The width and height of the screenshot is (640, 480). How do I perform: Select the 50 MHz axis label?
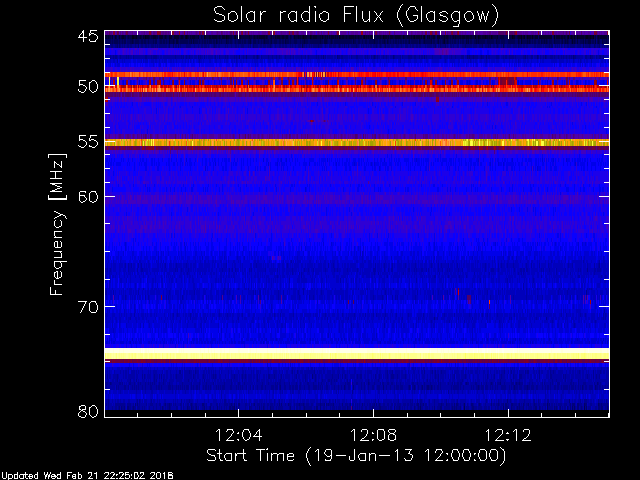tap(88, 87)
